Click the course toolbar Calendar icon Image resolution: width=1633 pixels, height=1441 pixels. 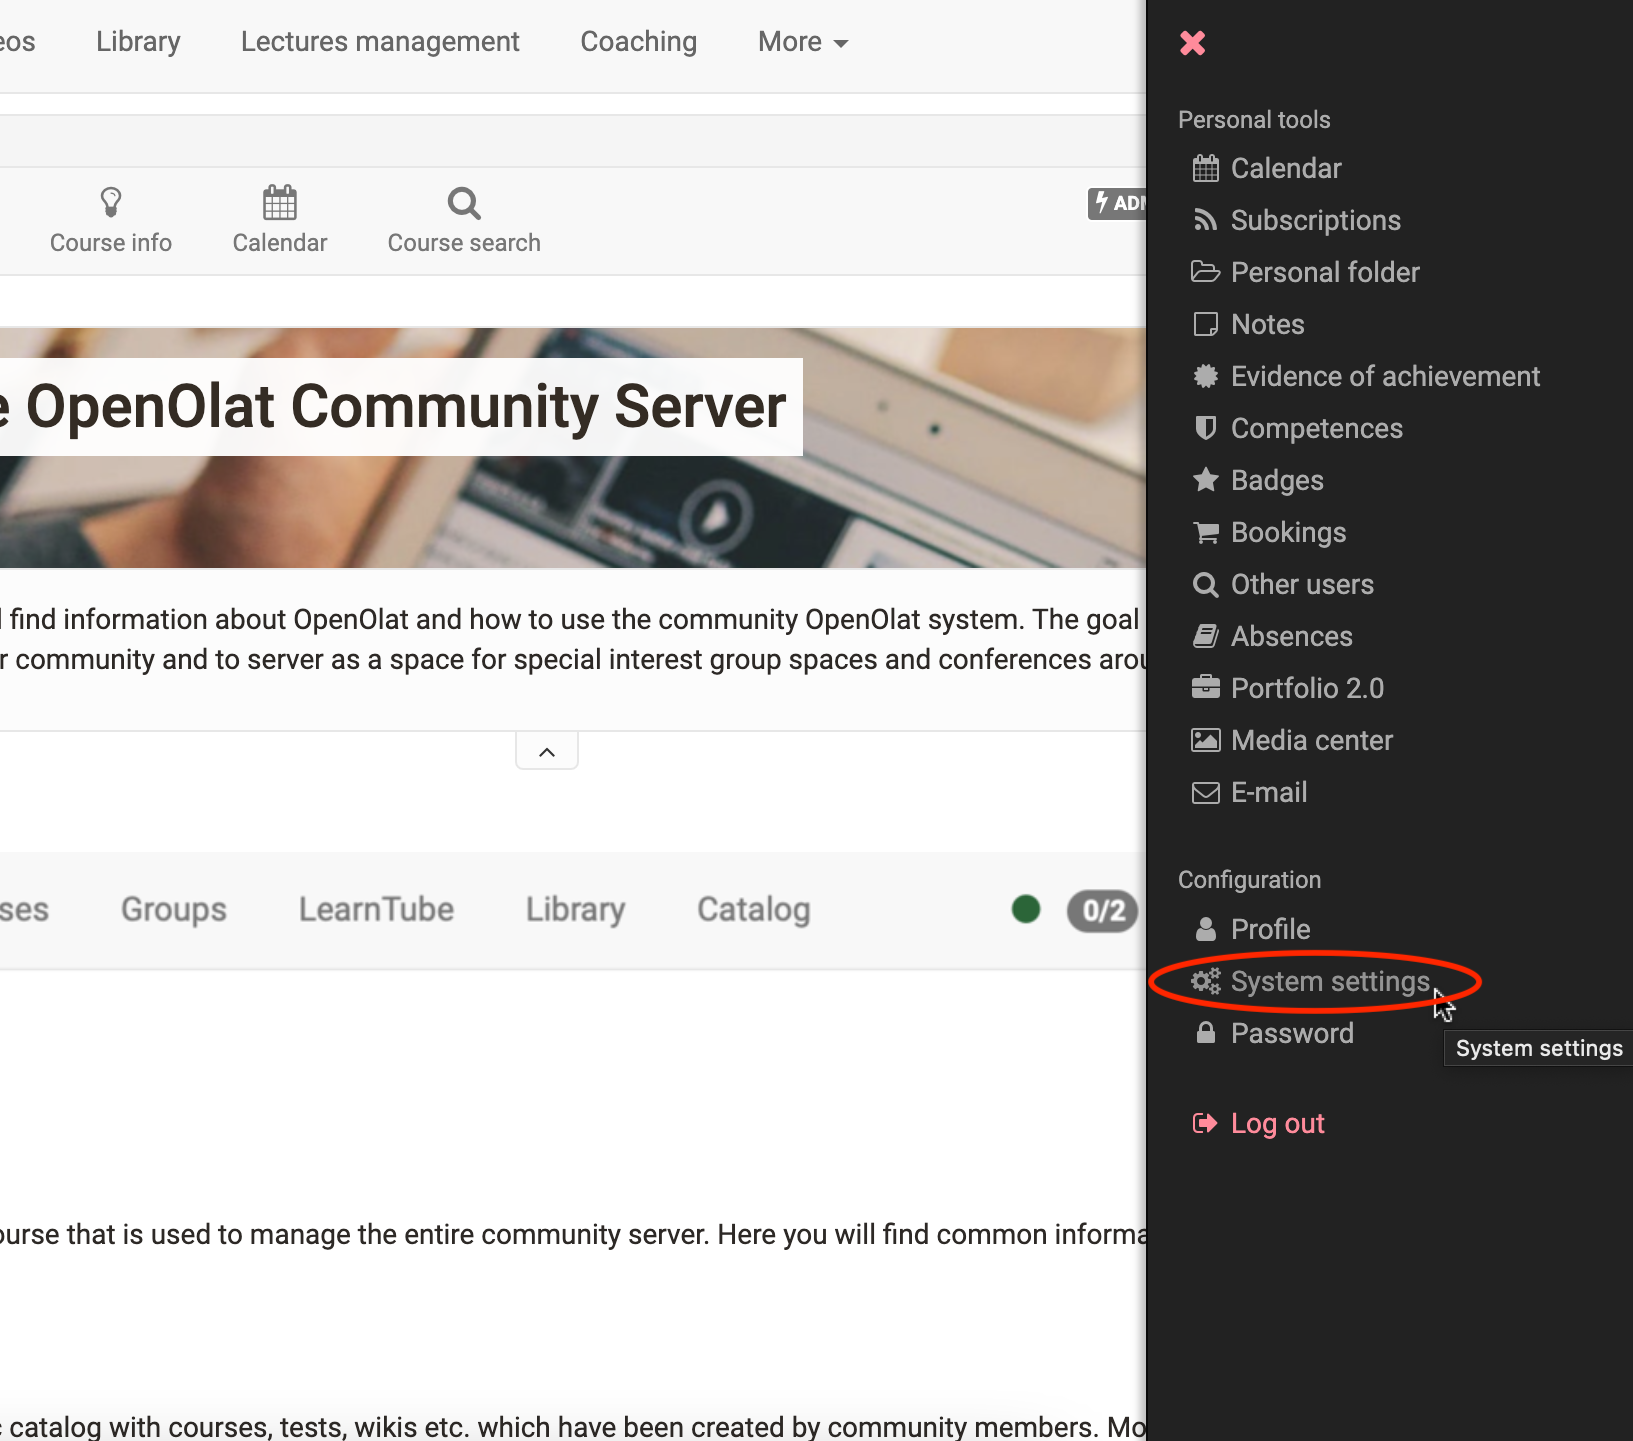[x=280, y=202]
